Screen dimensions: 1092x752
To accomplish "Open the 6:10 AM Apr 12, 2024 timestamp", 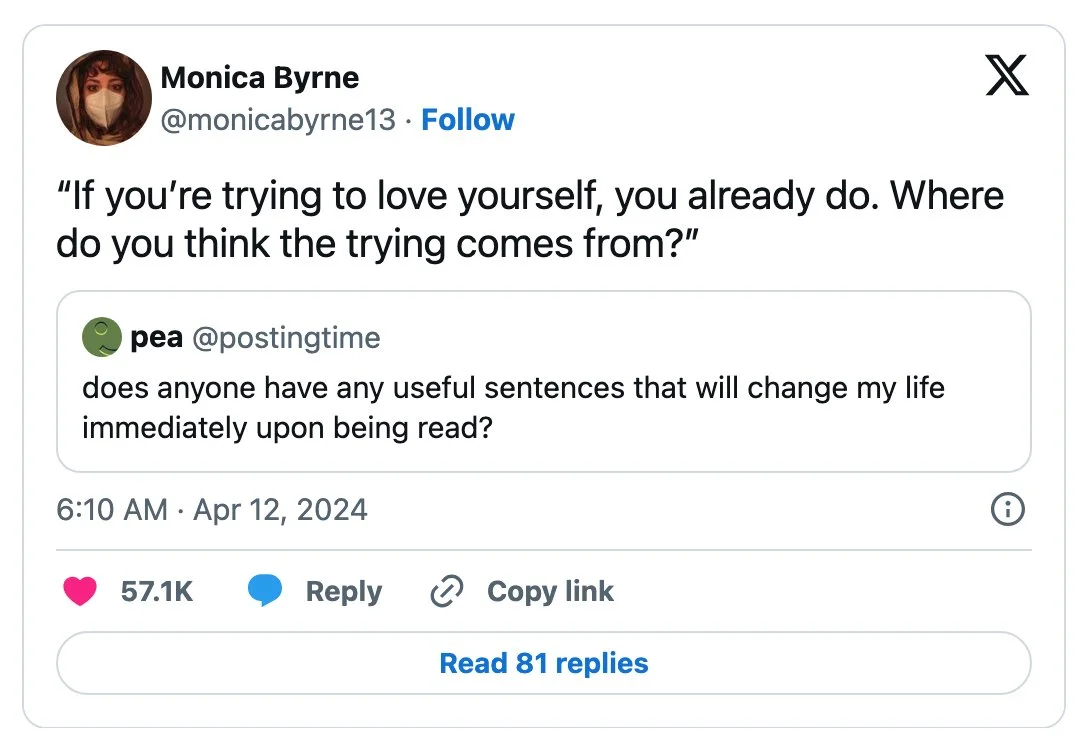I will 212,510.
